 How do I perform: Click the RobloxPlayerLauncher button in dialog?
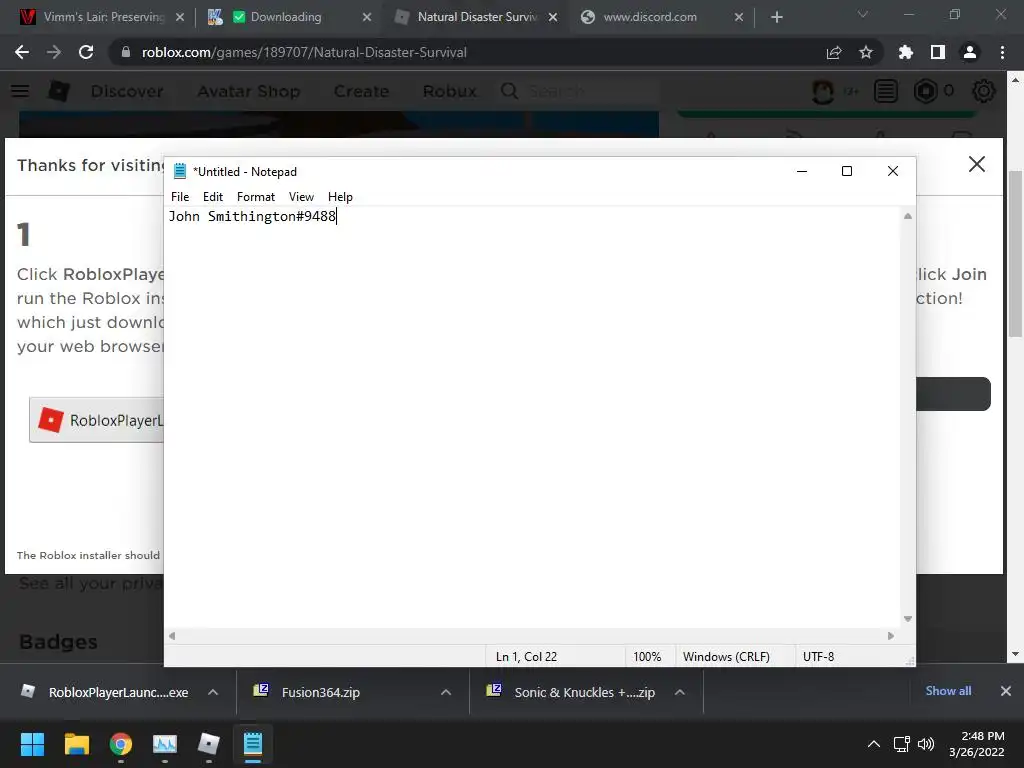pyautogui.click(x=97, y=420)
